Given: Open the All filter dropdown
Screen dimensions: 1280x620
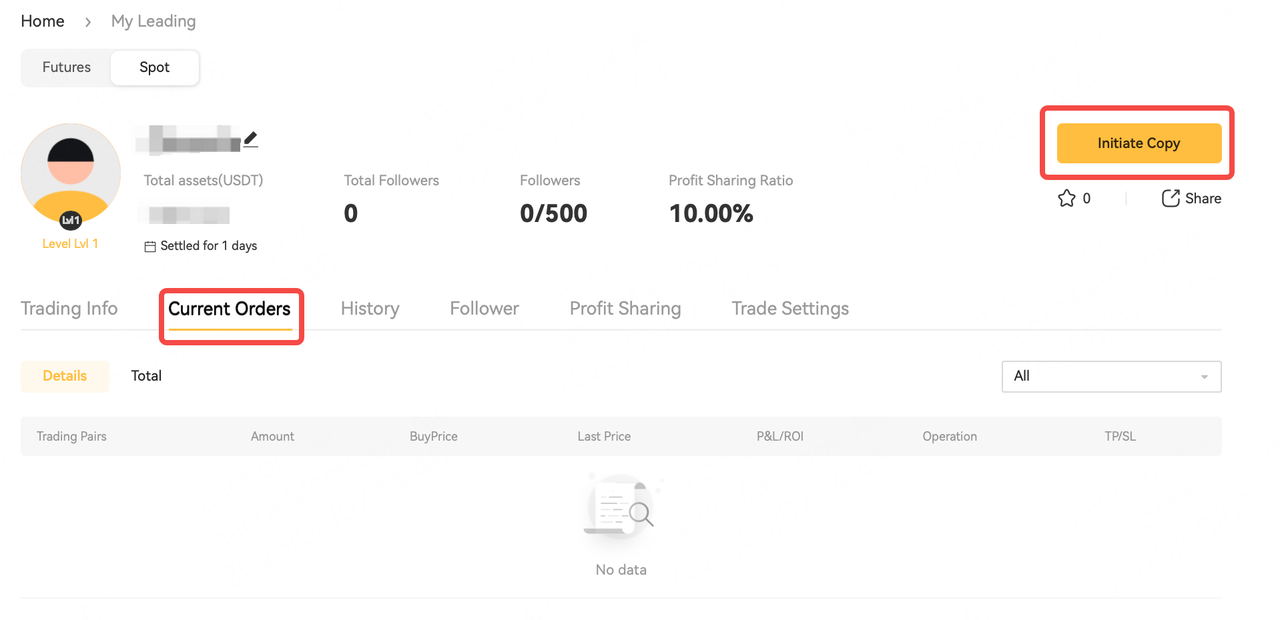Looking at the screenshot, I should [1111, 376].
